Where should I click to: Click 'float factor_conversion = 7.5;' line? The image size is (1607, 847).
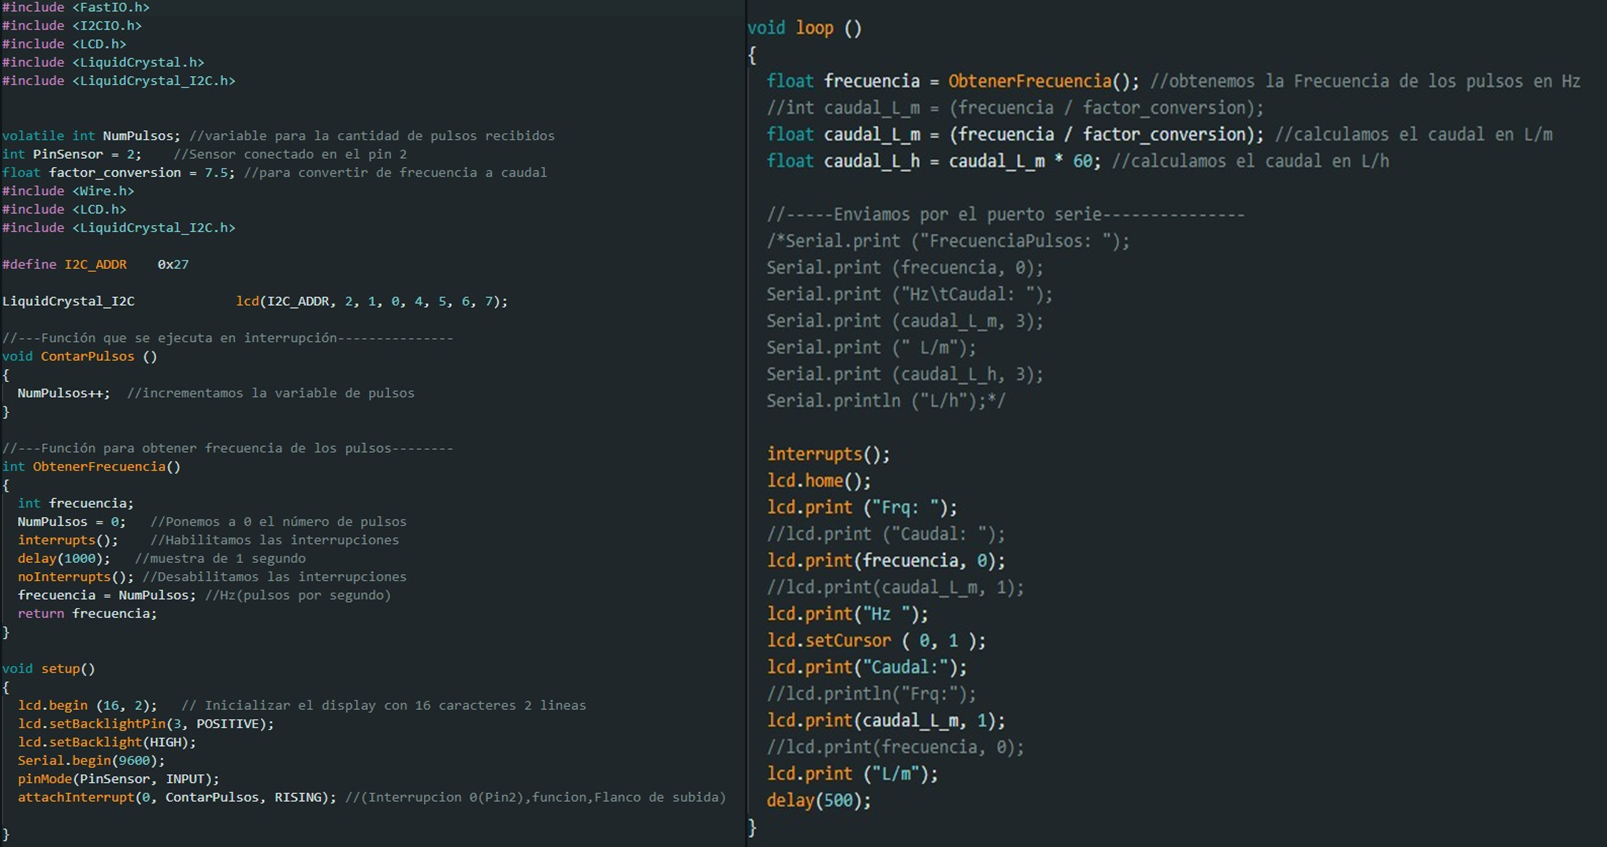119,172
